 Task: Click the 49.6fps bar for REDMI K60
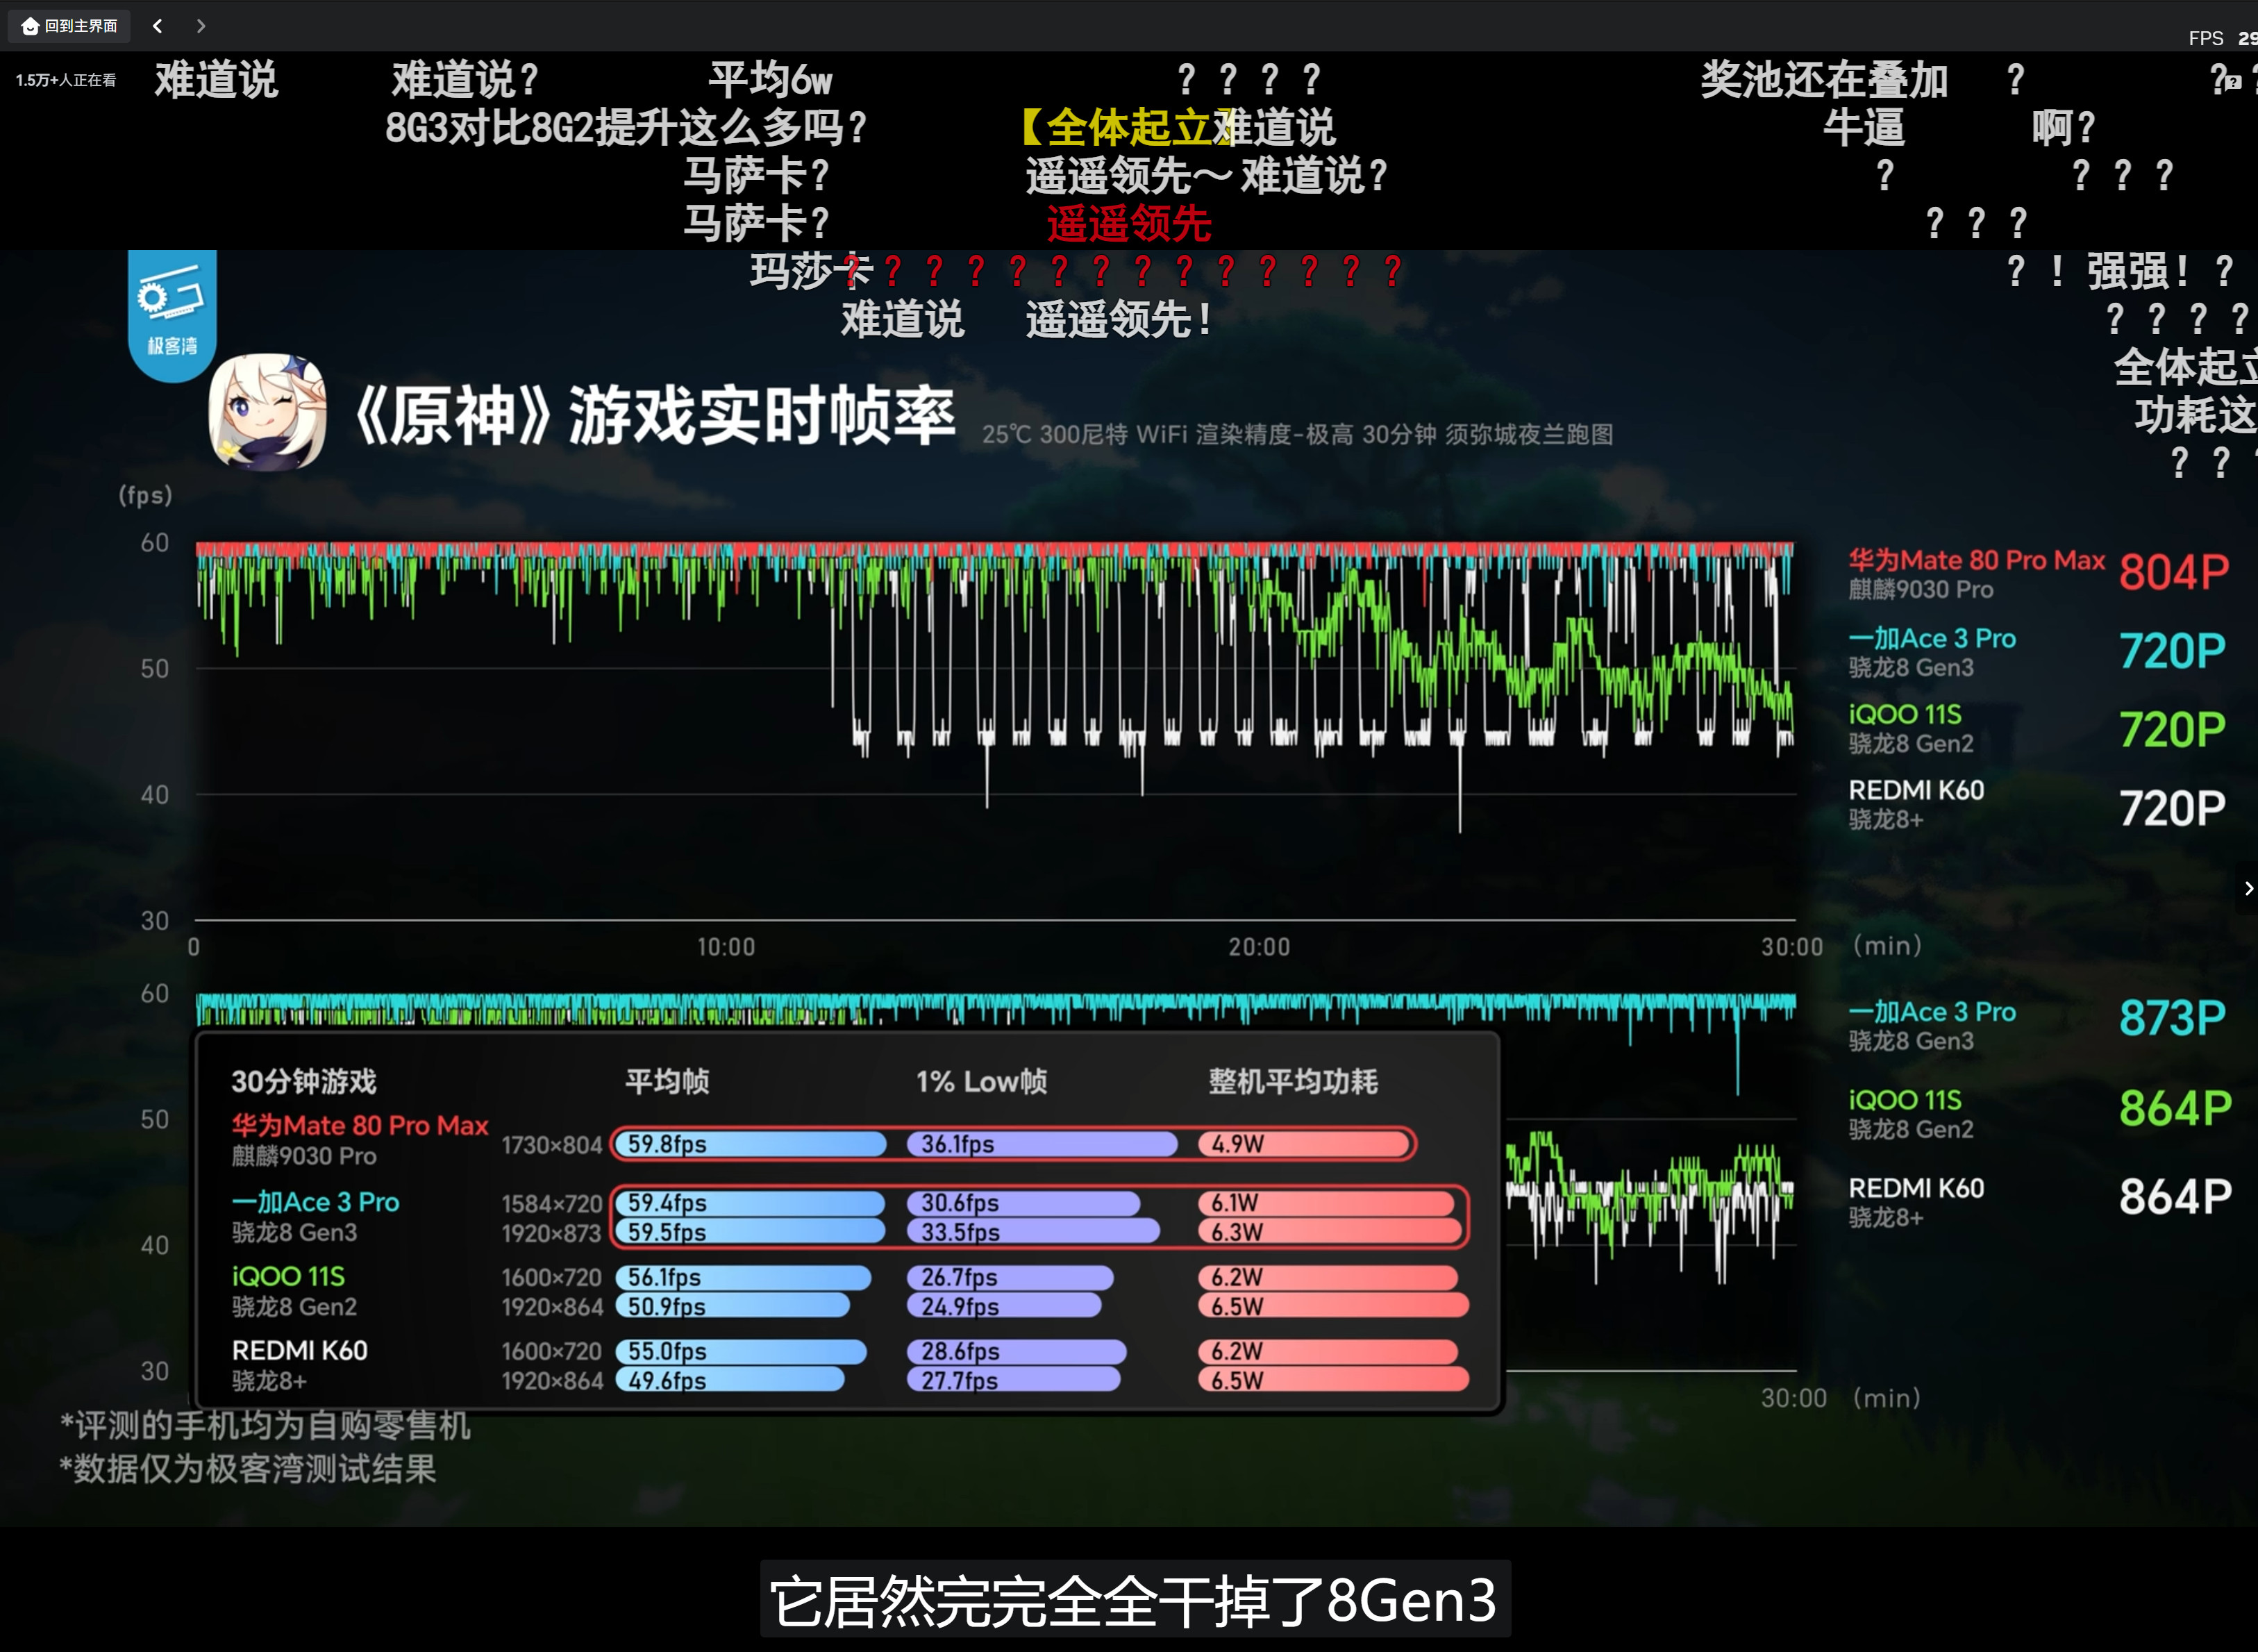pyautogui.click(x=730, y=1380)
